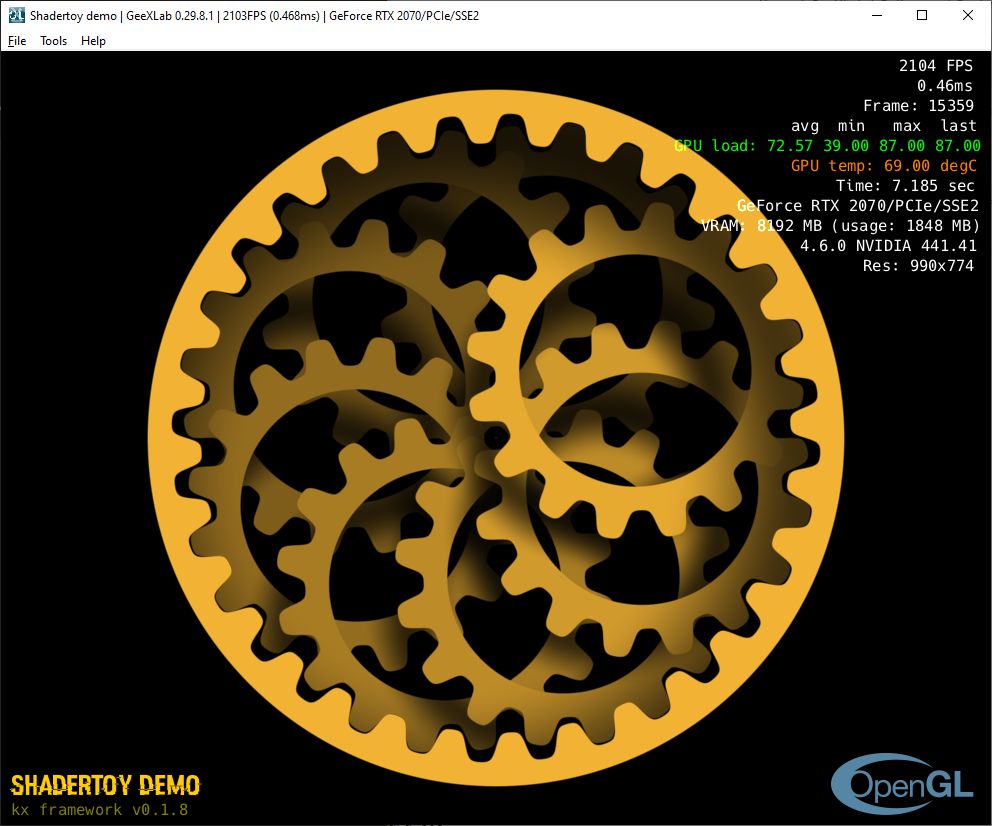This screenshot has height=826, width=992.
Task: Open the Help menu
Action: [x=93, y=40]
